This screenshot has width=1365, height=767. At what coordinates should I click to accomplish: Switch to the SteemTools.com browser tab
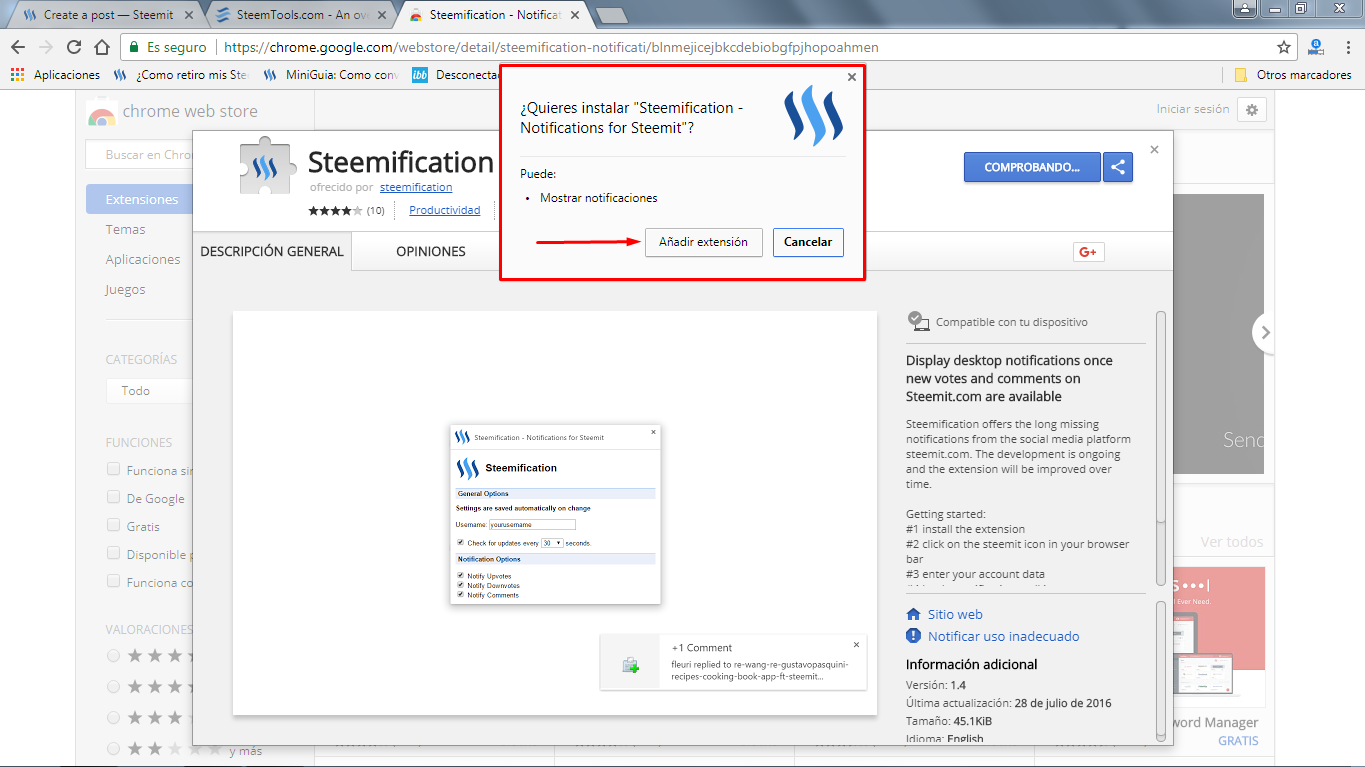tap(300, 15)
